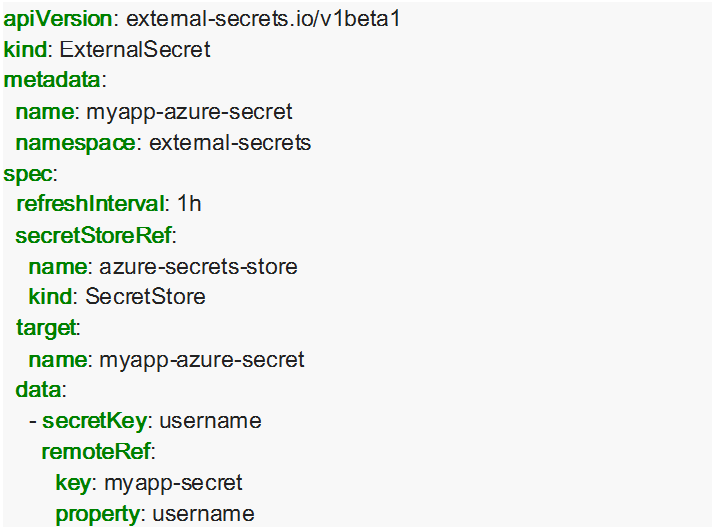Click the refreshInterval key
The image size is (712, 529).
click(89, 204)
